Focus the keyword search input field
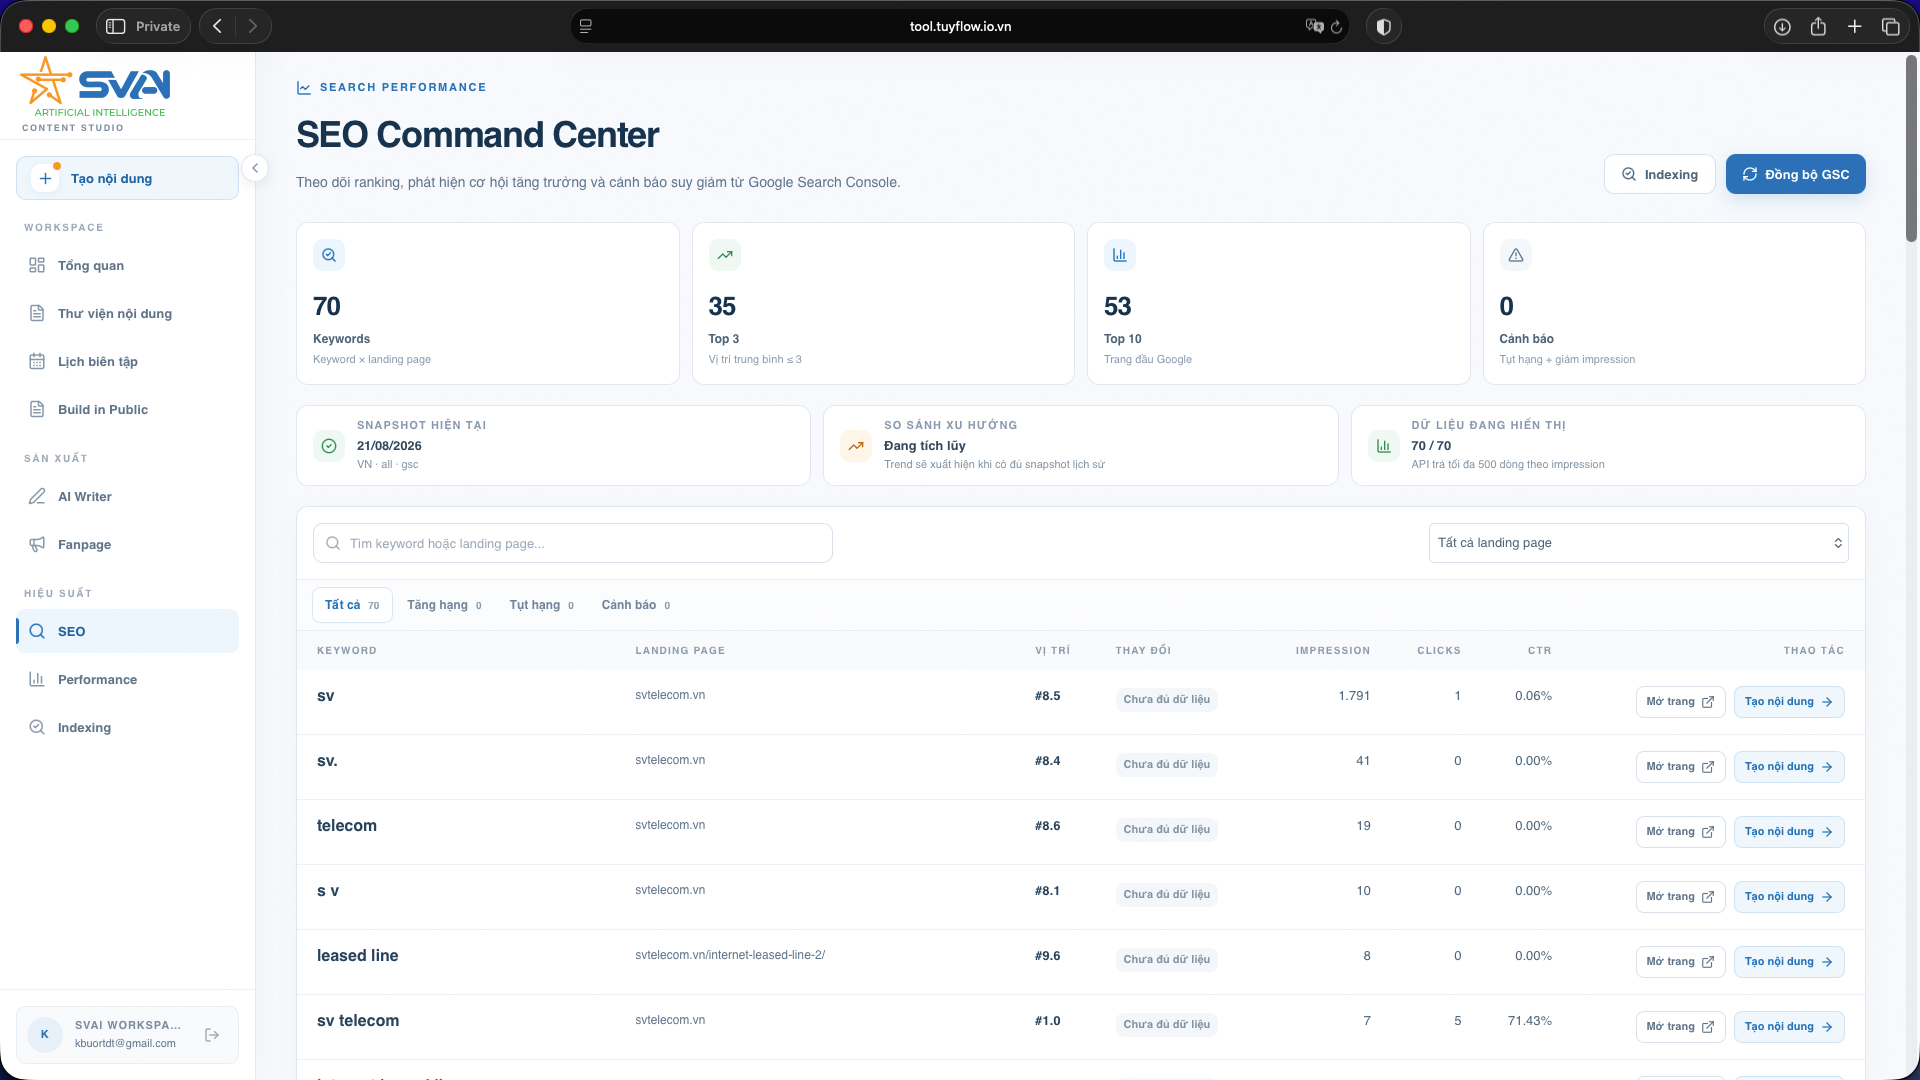This screenshot has height=1080, width=1920. pos(573,543)
